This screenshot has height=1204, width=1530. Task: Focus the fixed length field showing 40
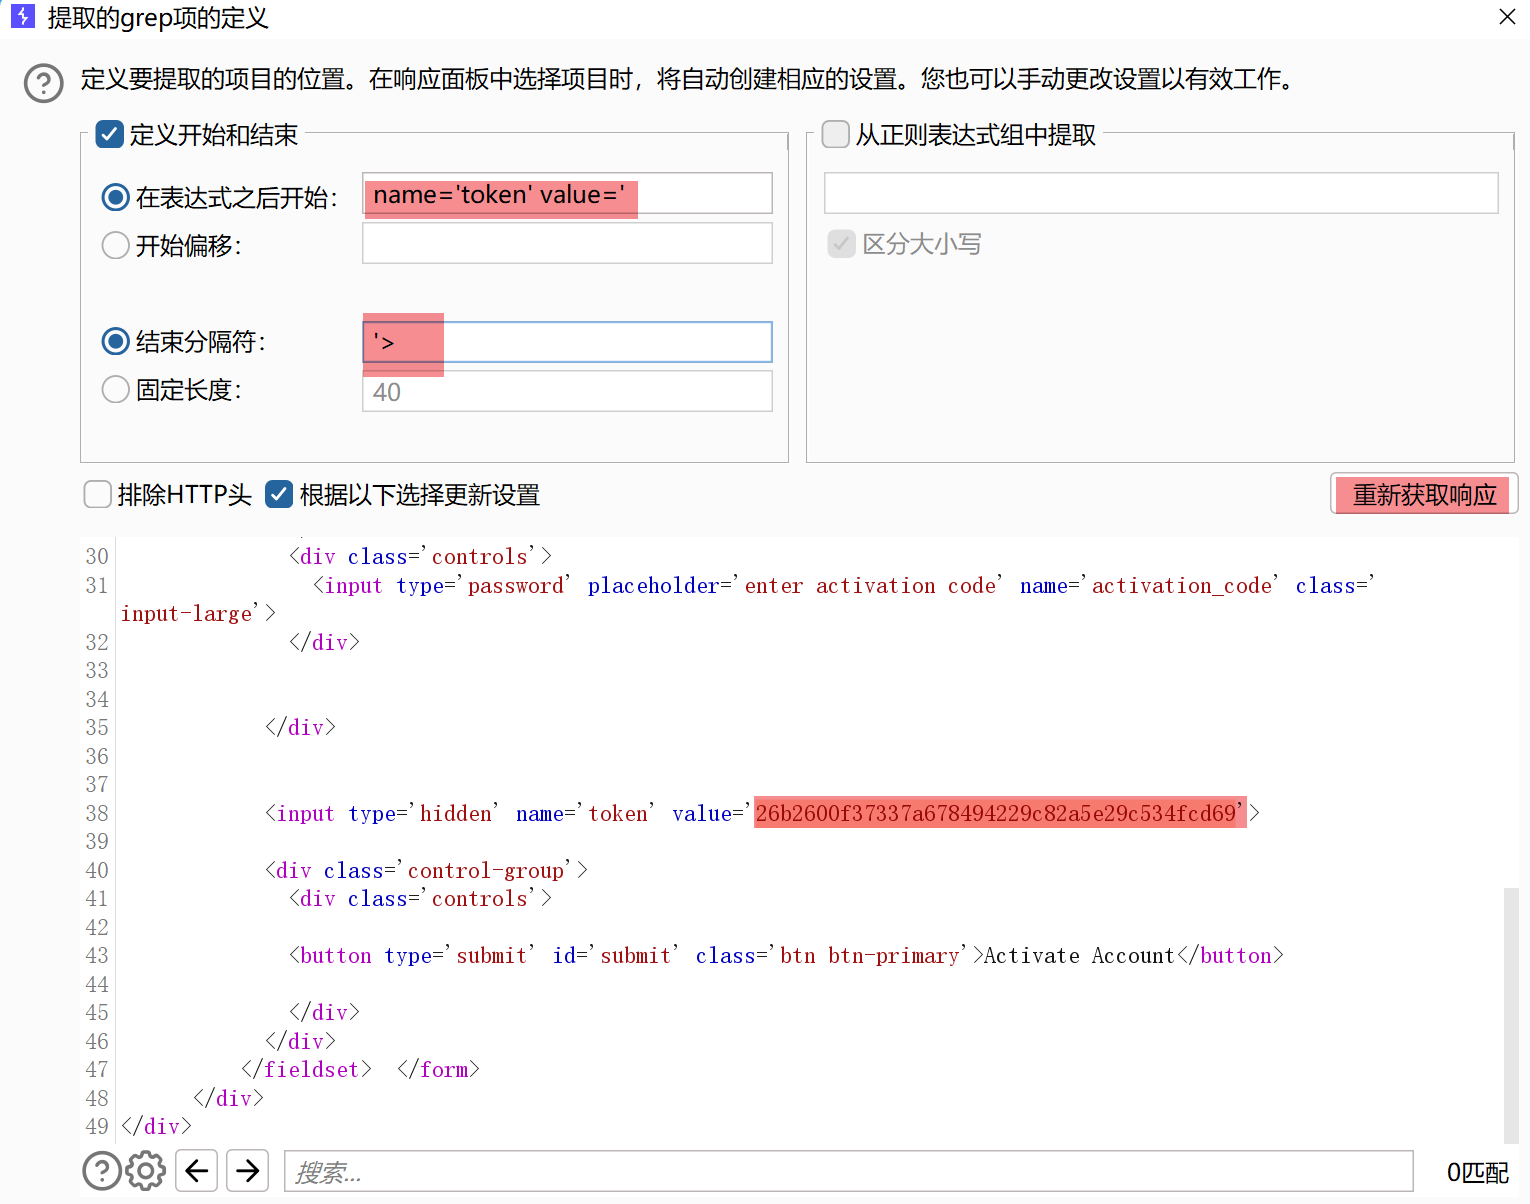(x=567, y=391)
